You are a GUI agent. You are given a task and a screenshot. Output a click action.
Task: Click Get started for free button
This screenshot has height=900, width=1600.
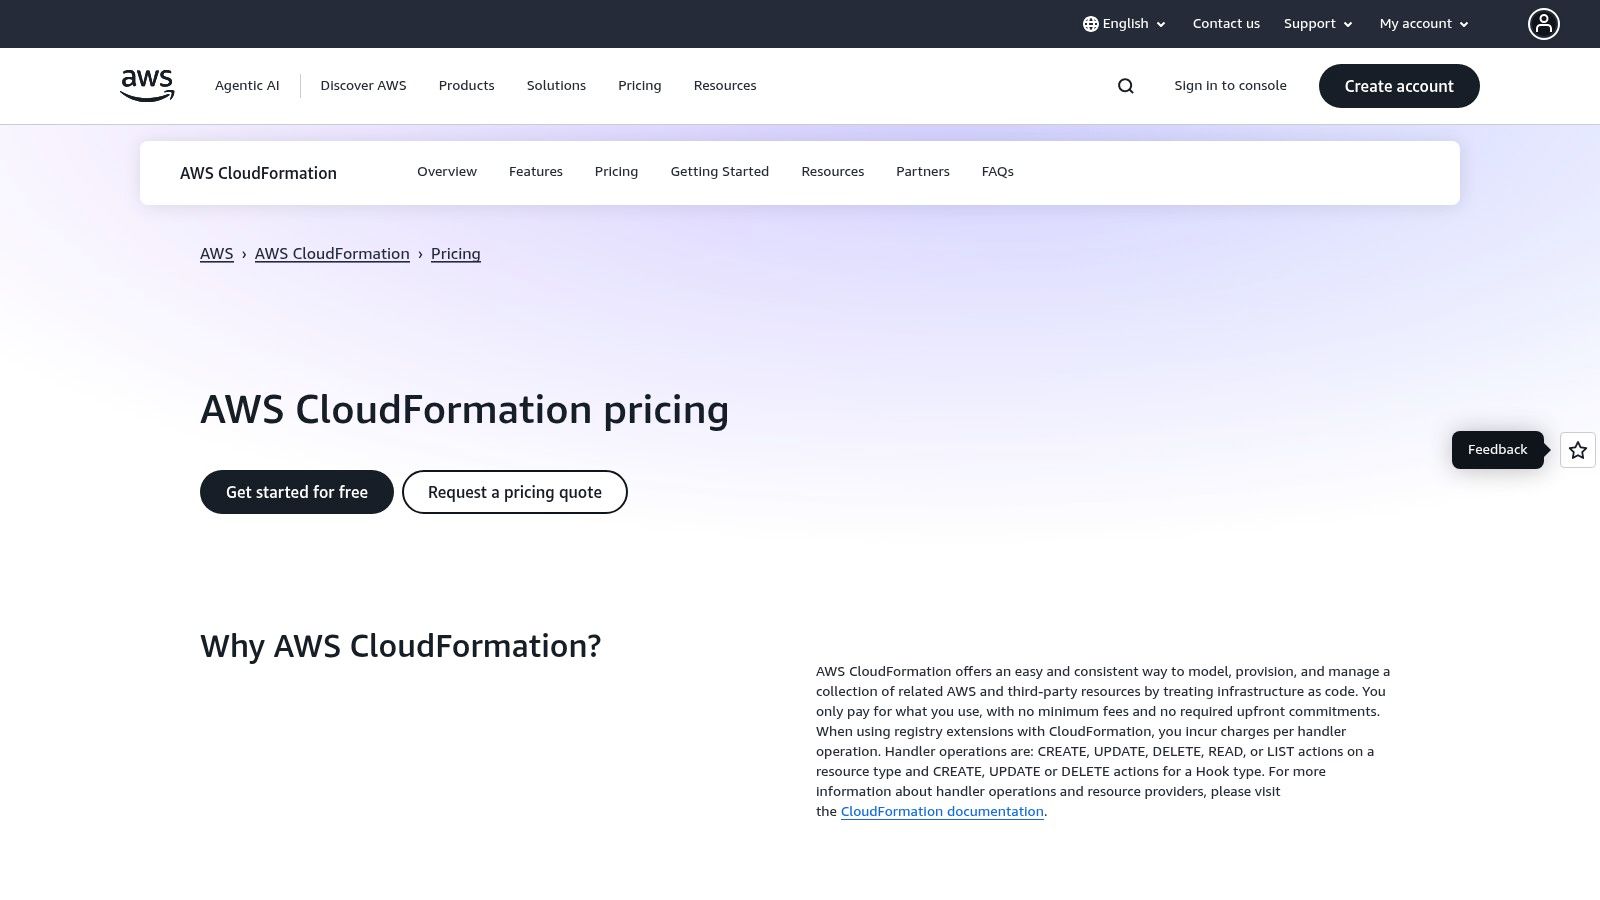[x=297, y=492]
